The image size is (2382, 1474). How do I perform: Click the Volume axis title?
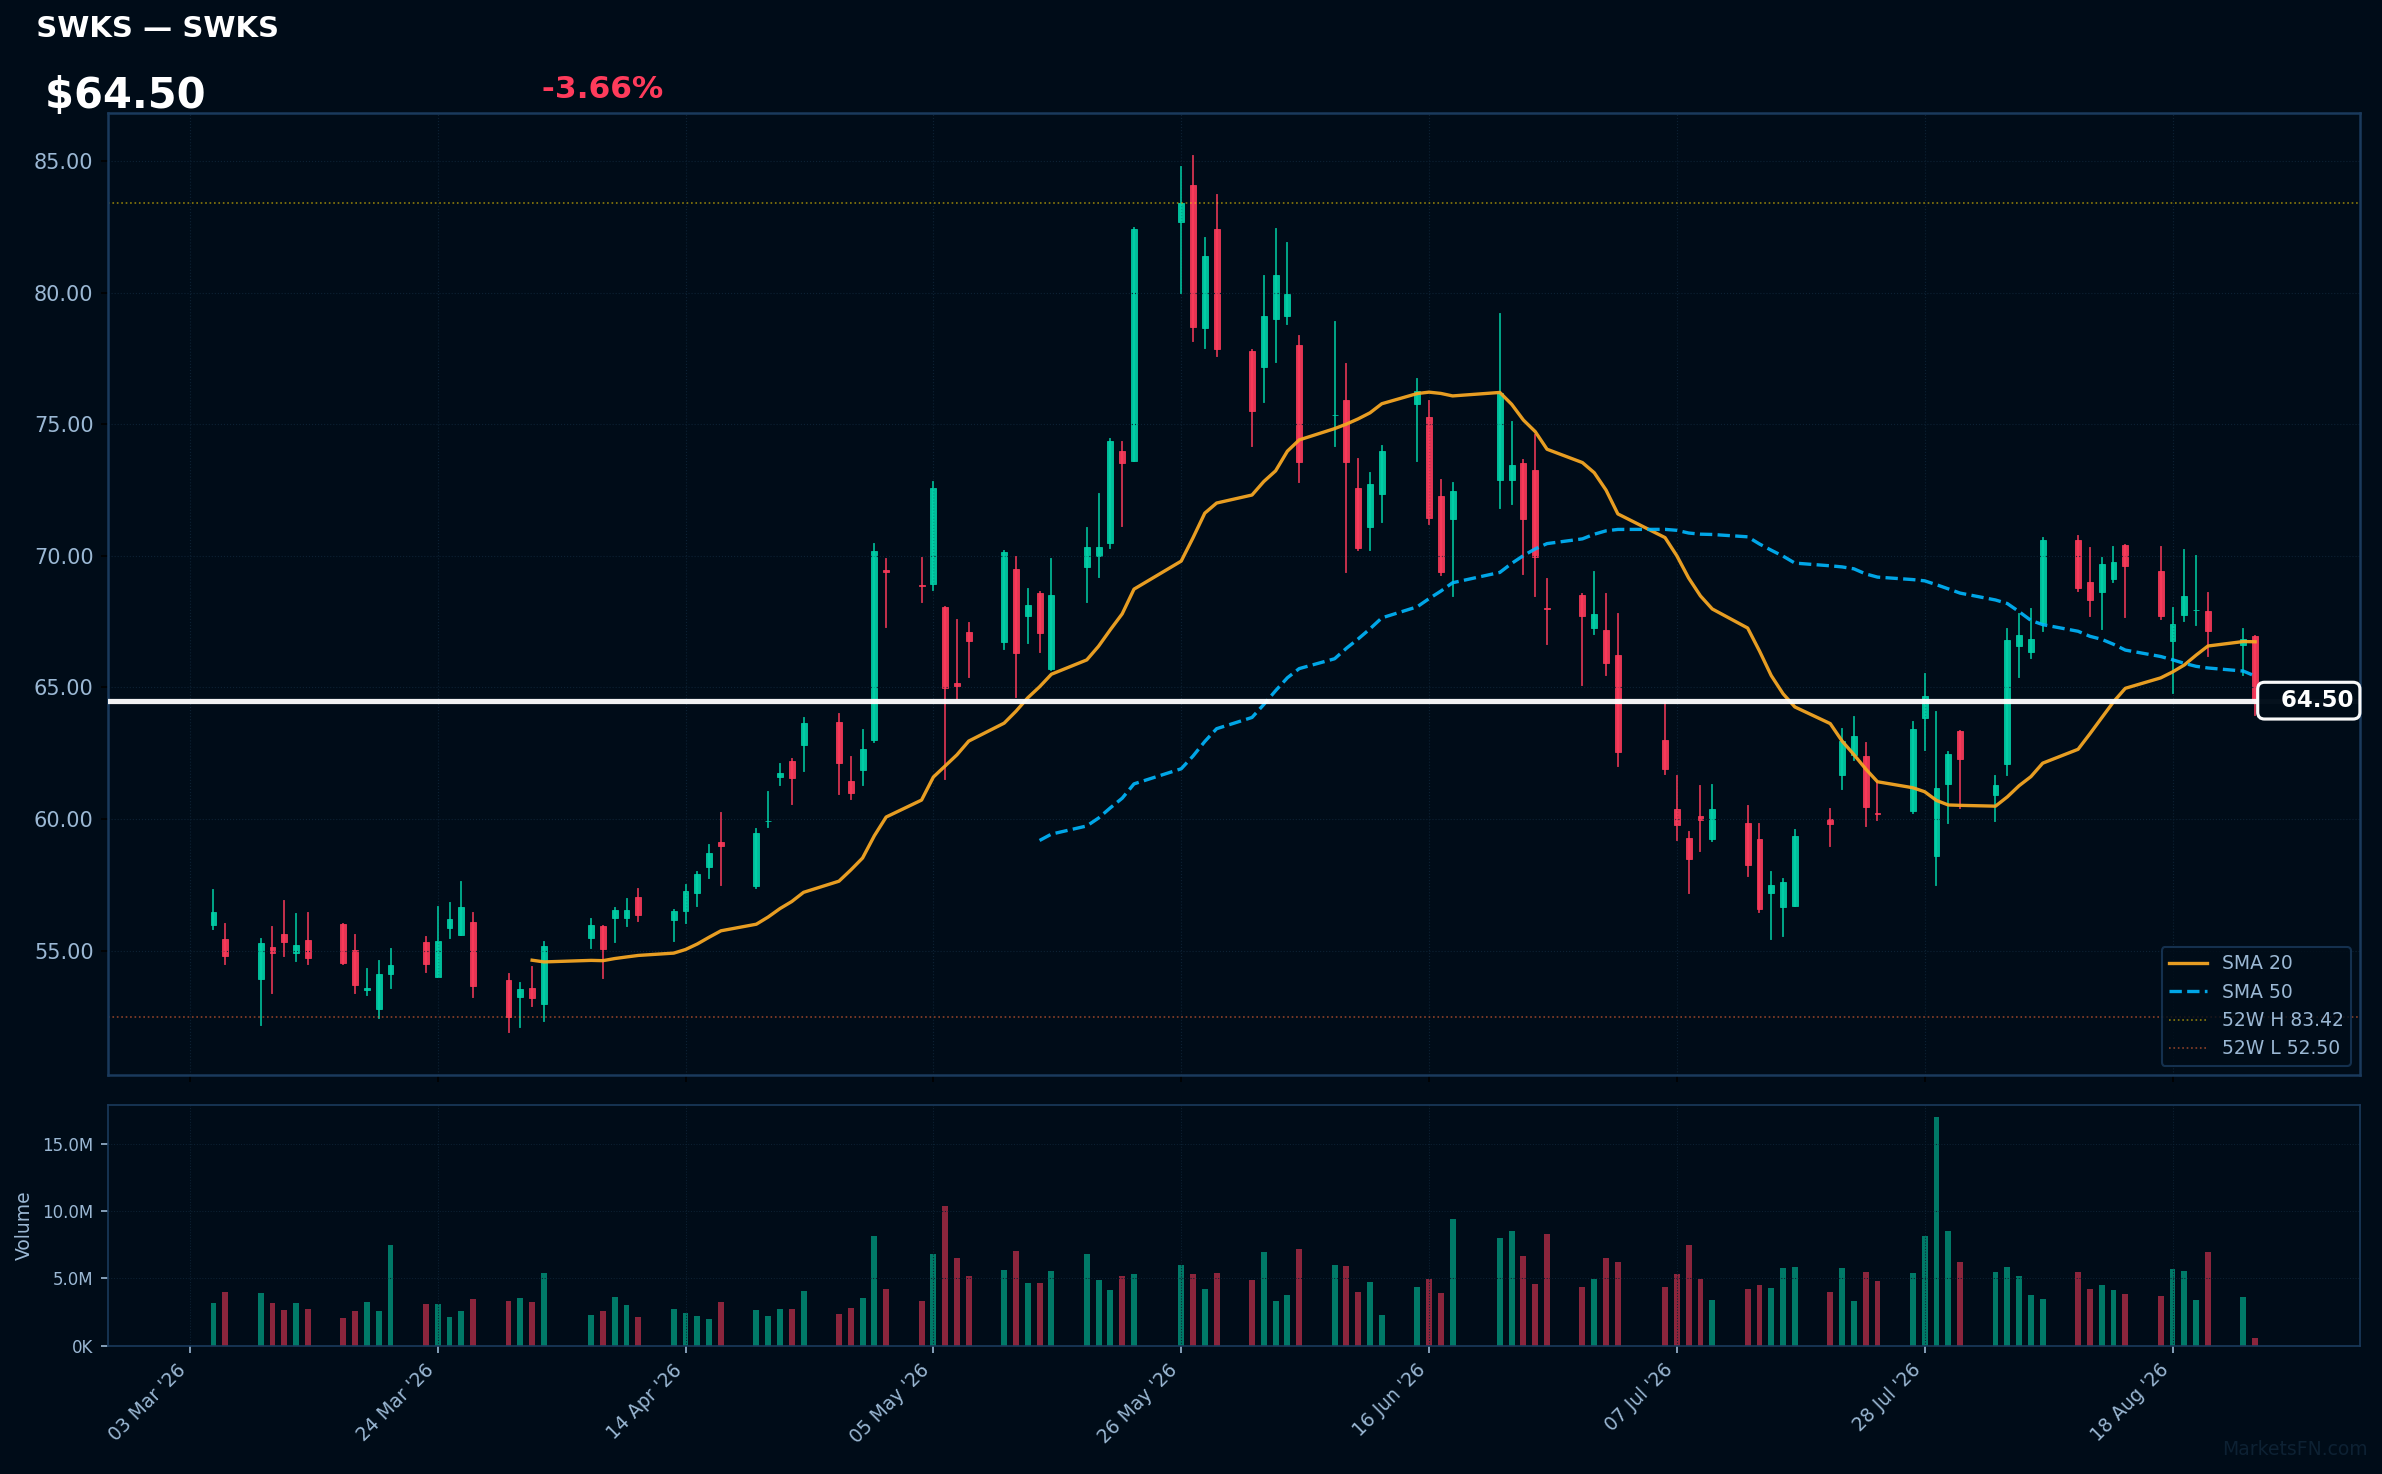click(23, 1226)
